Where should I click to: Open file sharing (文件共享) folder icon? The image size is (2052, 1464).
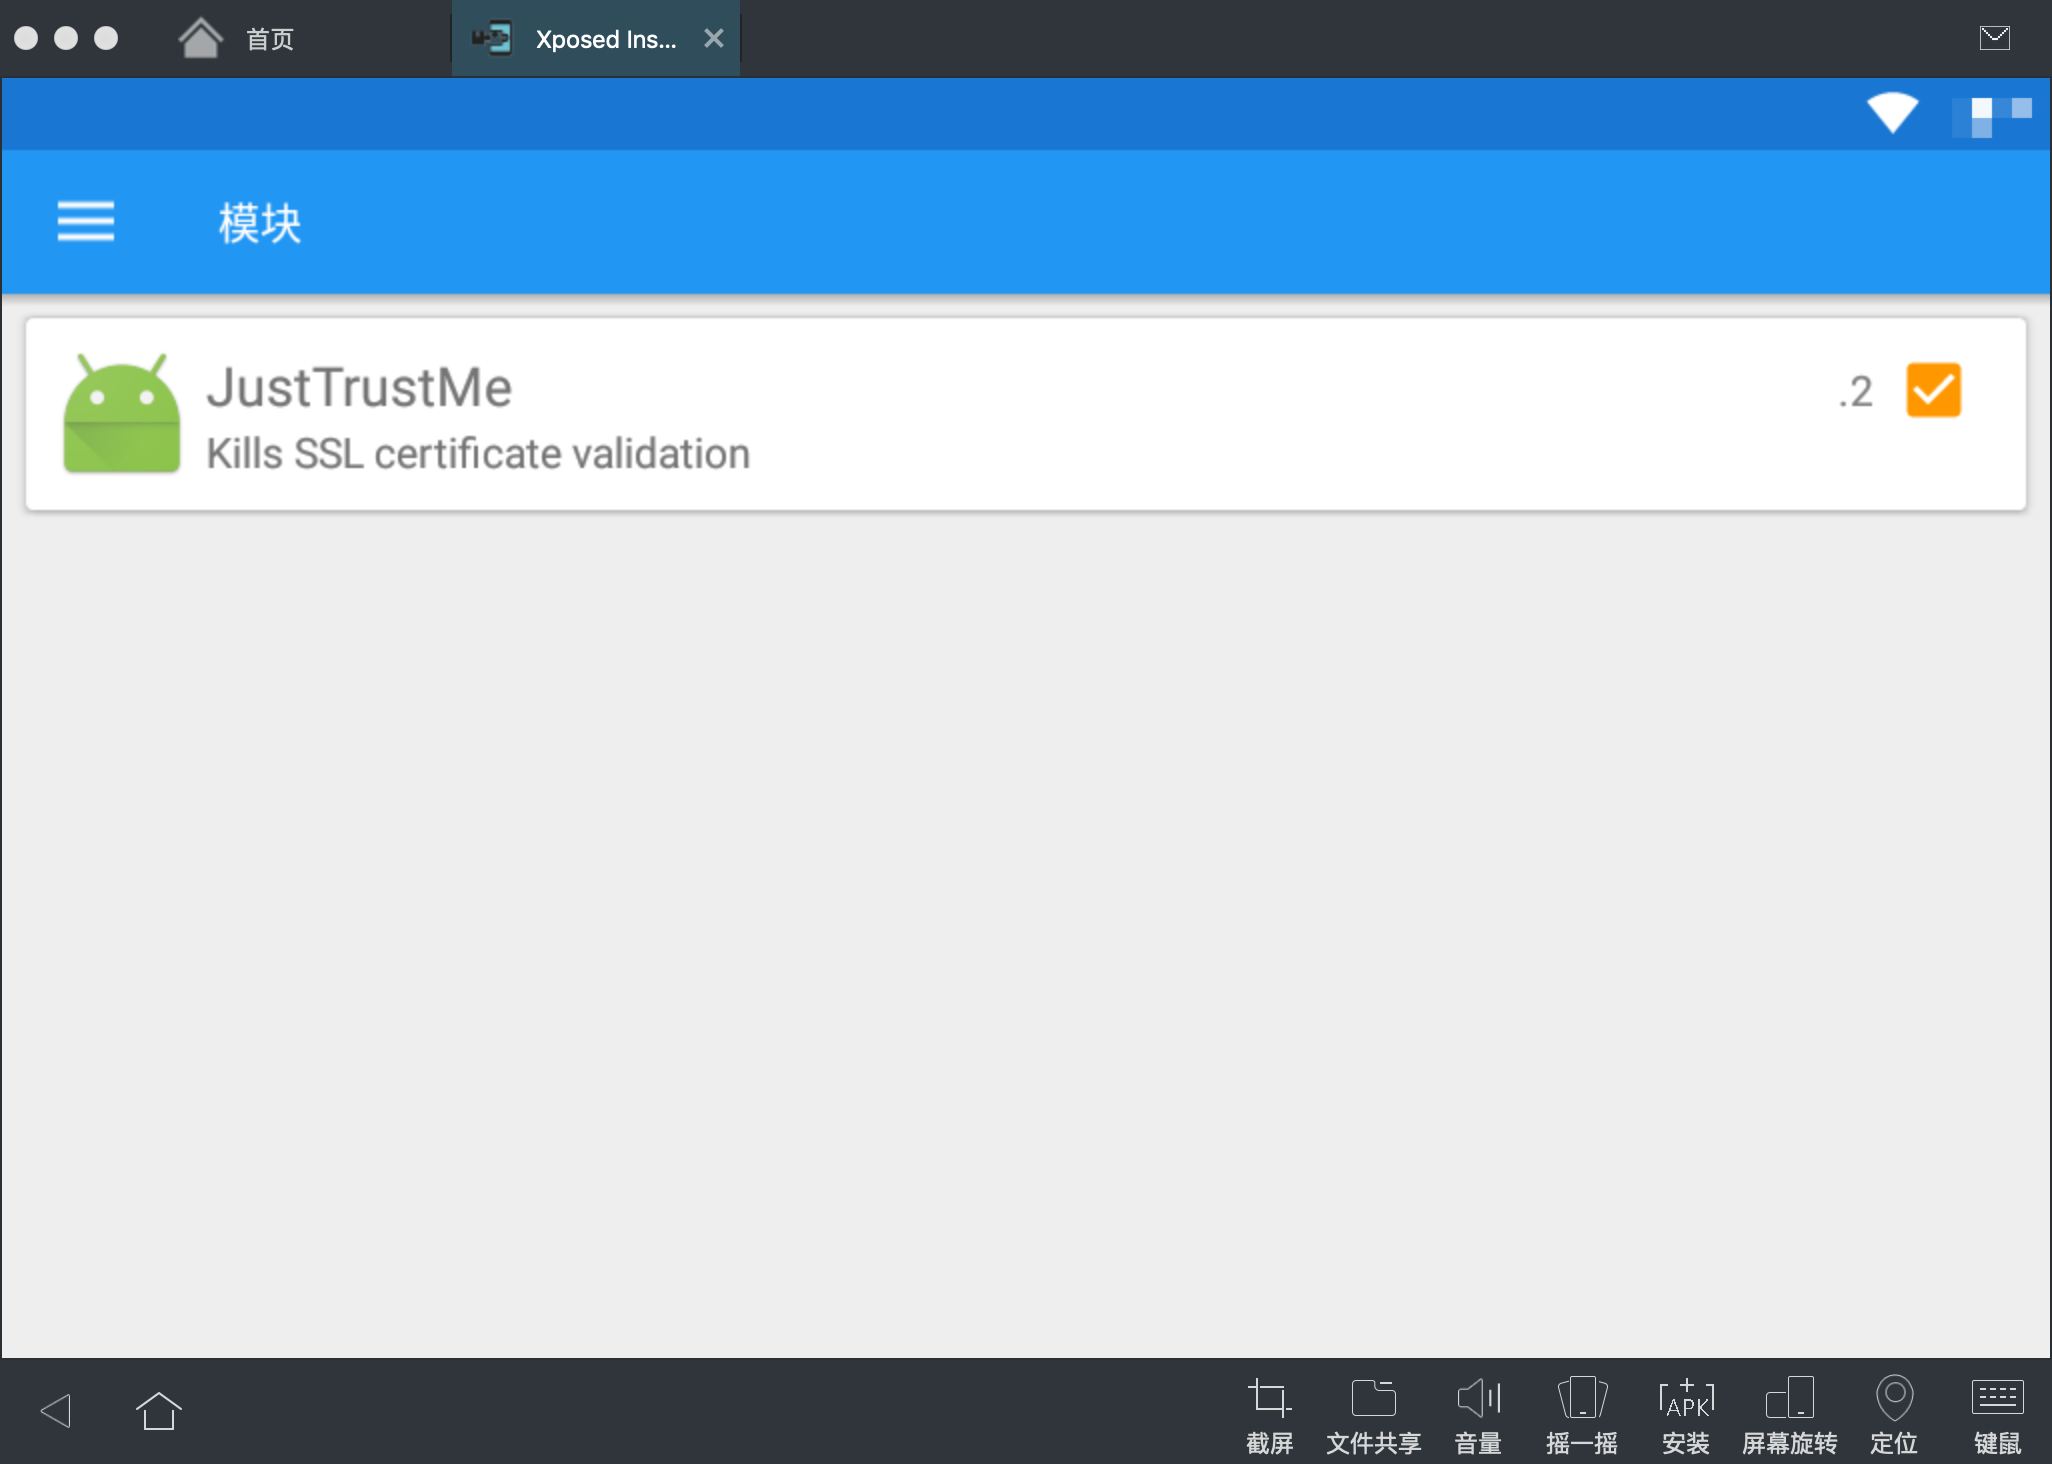pos(1373,1398)
